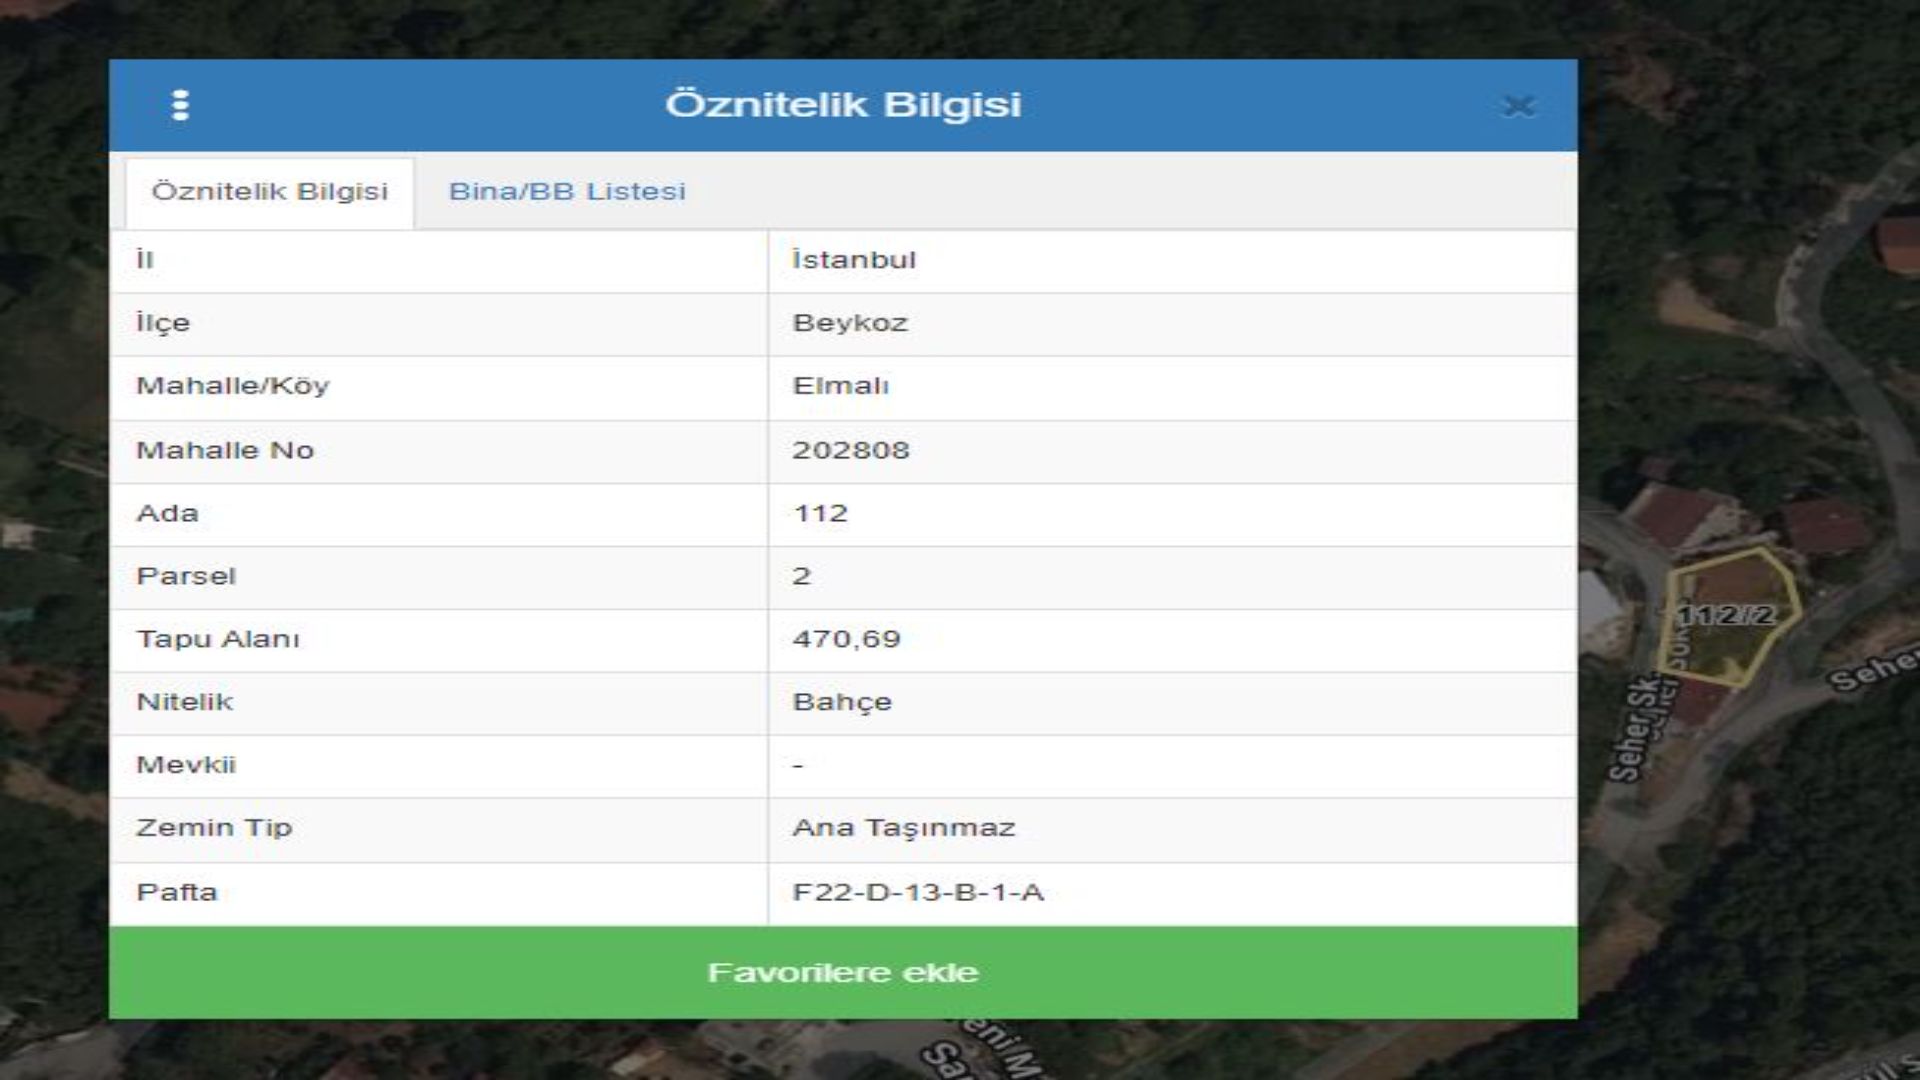
Task: Click the Parsel value 2
Action: tap(801, 576)
